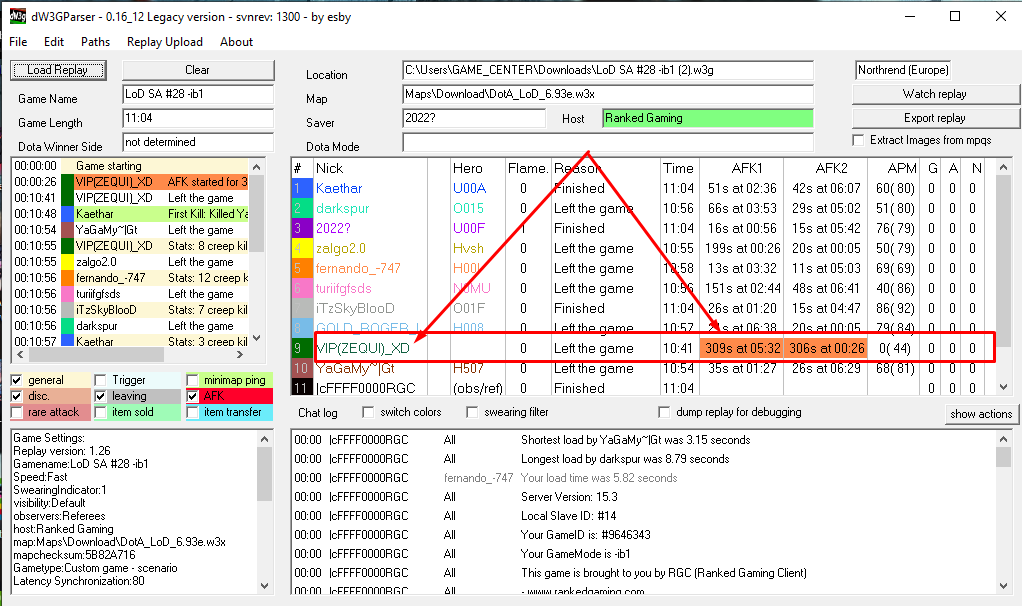Viewport: 1022px width, 606px height.
Task: Select player fernando_-747 in the player table
Action: (358, 268)
